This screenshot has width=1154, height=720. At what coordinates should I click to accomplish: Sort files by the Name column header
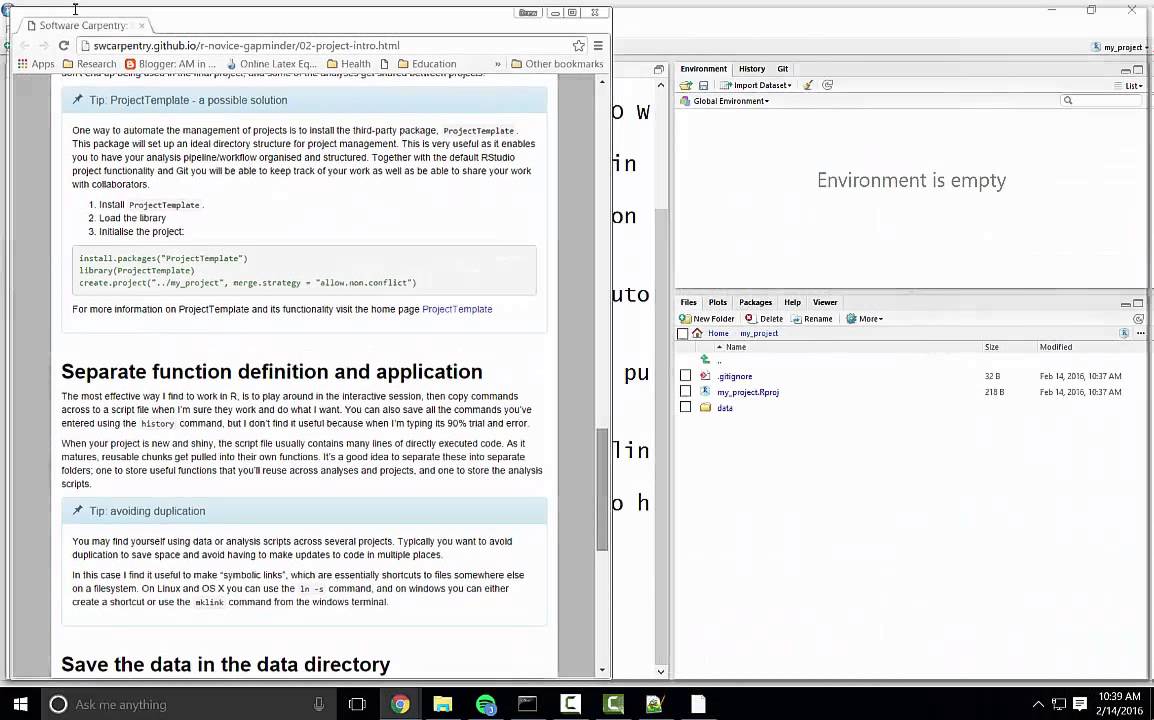tap(736, 347)
